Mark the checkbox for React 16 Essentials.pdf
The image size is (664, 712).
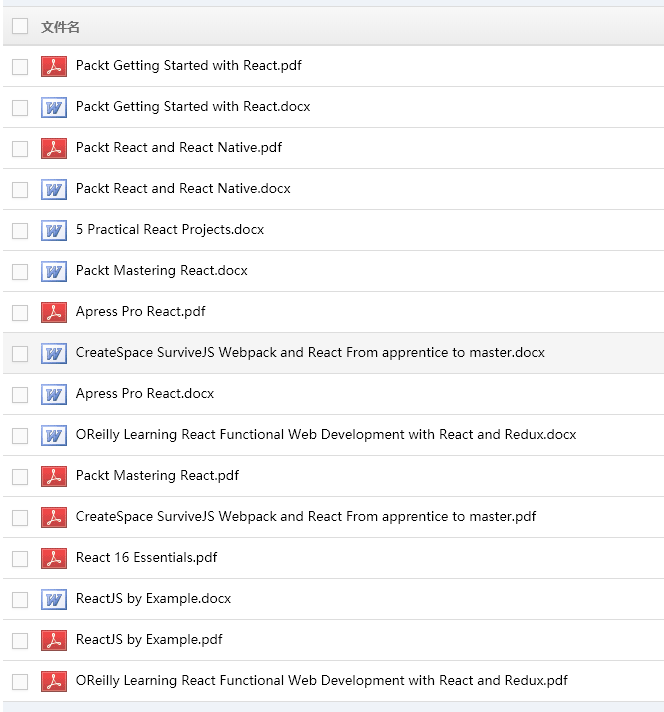(20, 558)
